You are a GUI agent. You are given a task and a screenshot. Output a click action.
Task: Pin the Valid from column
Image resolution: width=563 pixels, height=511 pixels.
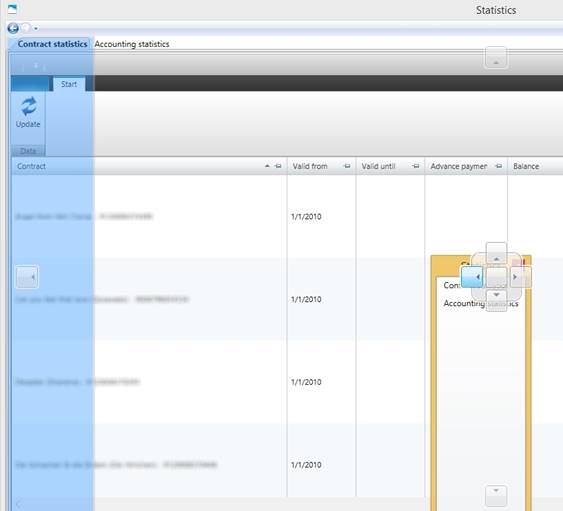coord(347,166)
